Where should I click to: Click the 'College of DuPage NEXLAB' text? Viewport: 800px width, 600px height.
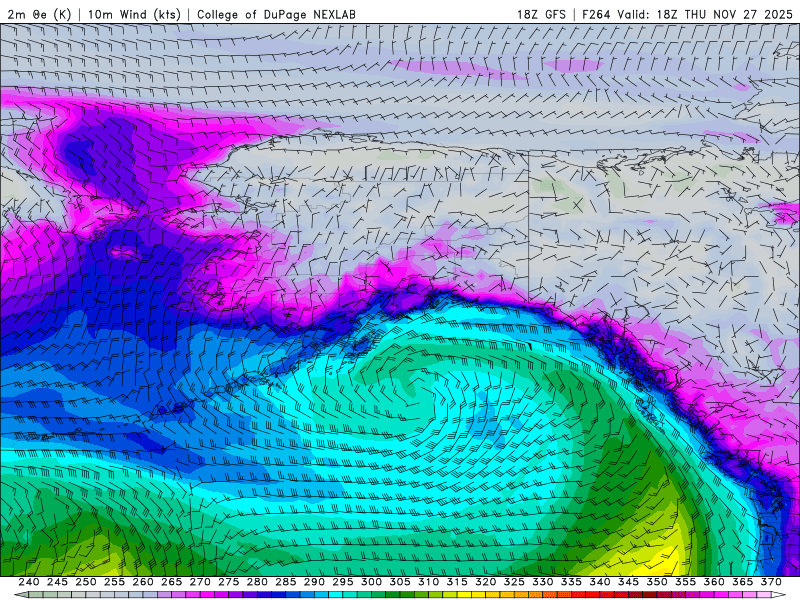[x=276, y=14]
